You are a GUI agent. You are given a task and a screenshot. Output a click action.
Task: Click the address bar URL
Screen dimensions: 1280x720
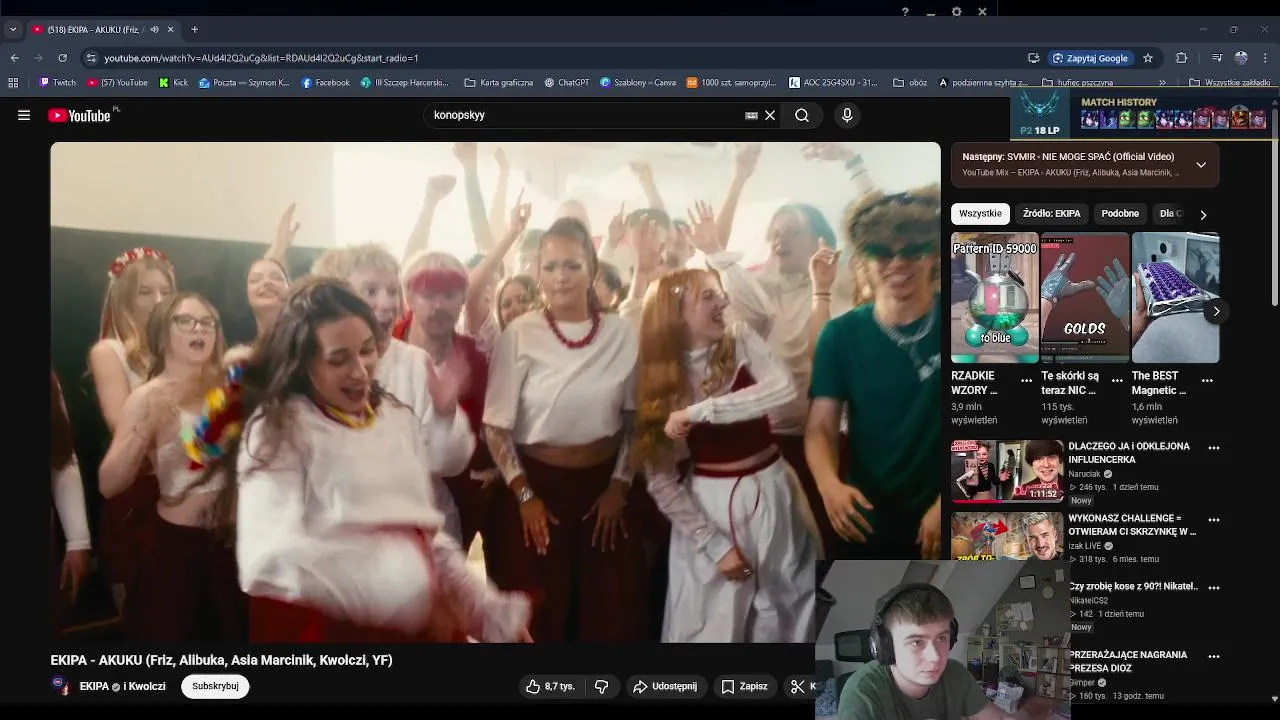pyautogui.click(x=262, y=58)
